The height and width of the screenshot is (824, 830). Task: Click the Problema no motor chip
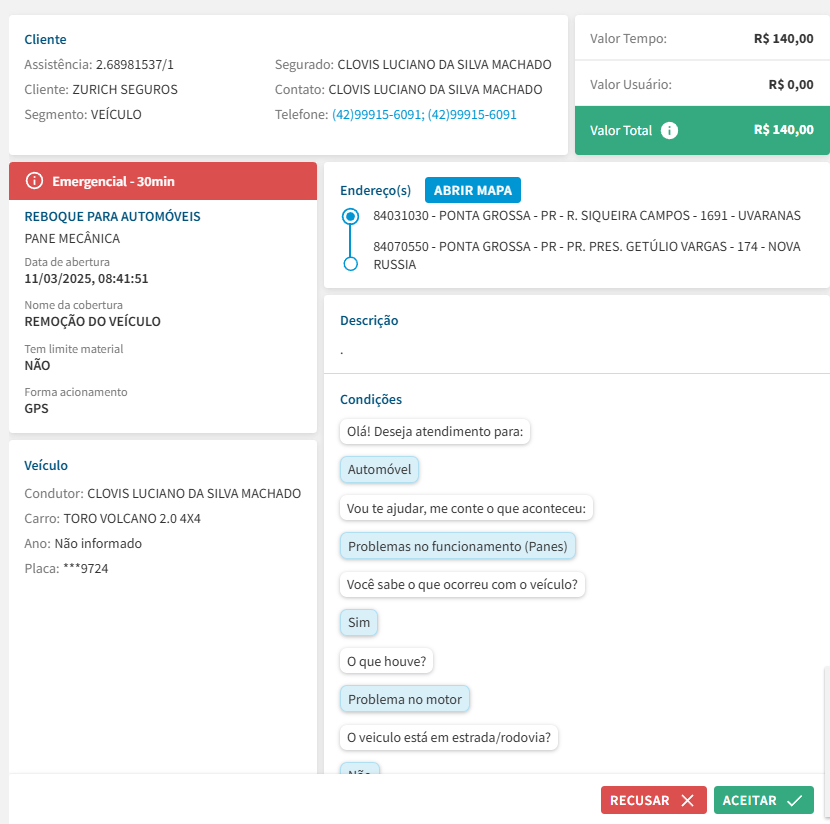pos(404,699)
